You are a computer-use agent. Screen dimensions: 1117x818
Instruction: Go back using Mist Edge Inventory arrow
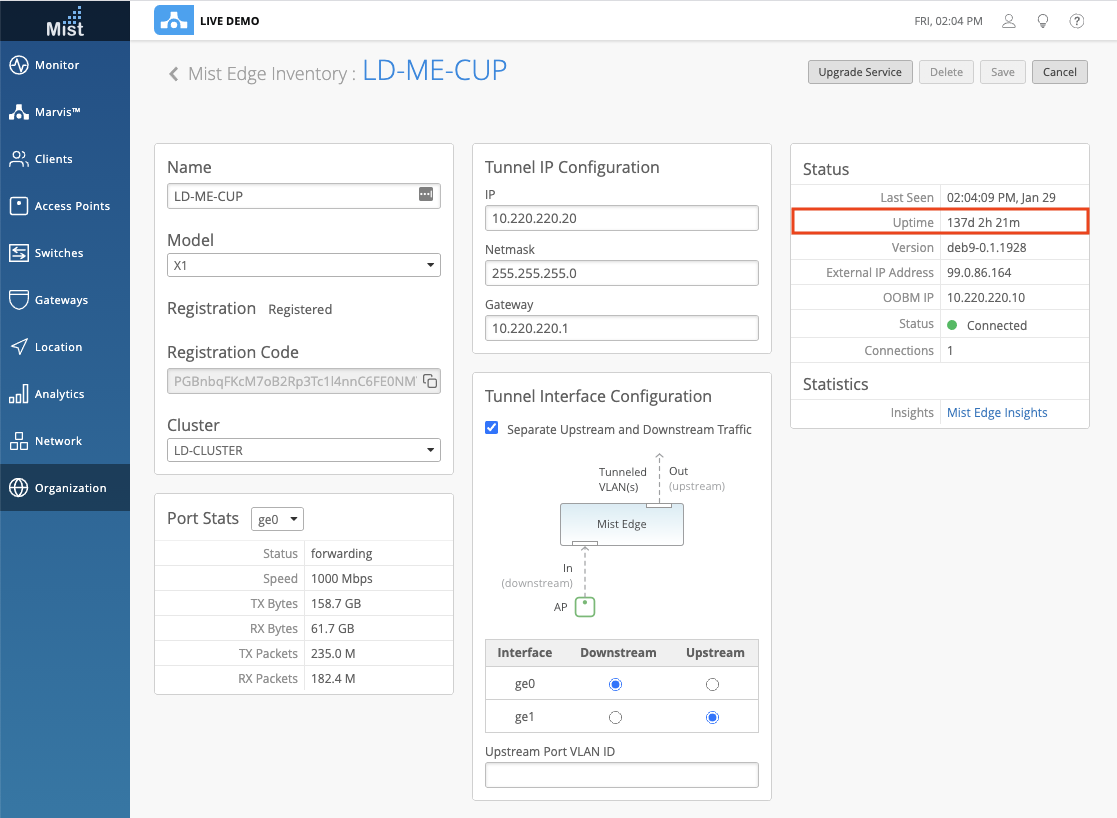[x=174, y=73]
